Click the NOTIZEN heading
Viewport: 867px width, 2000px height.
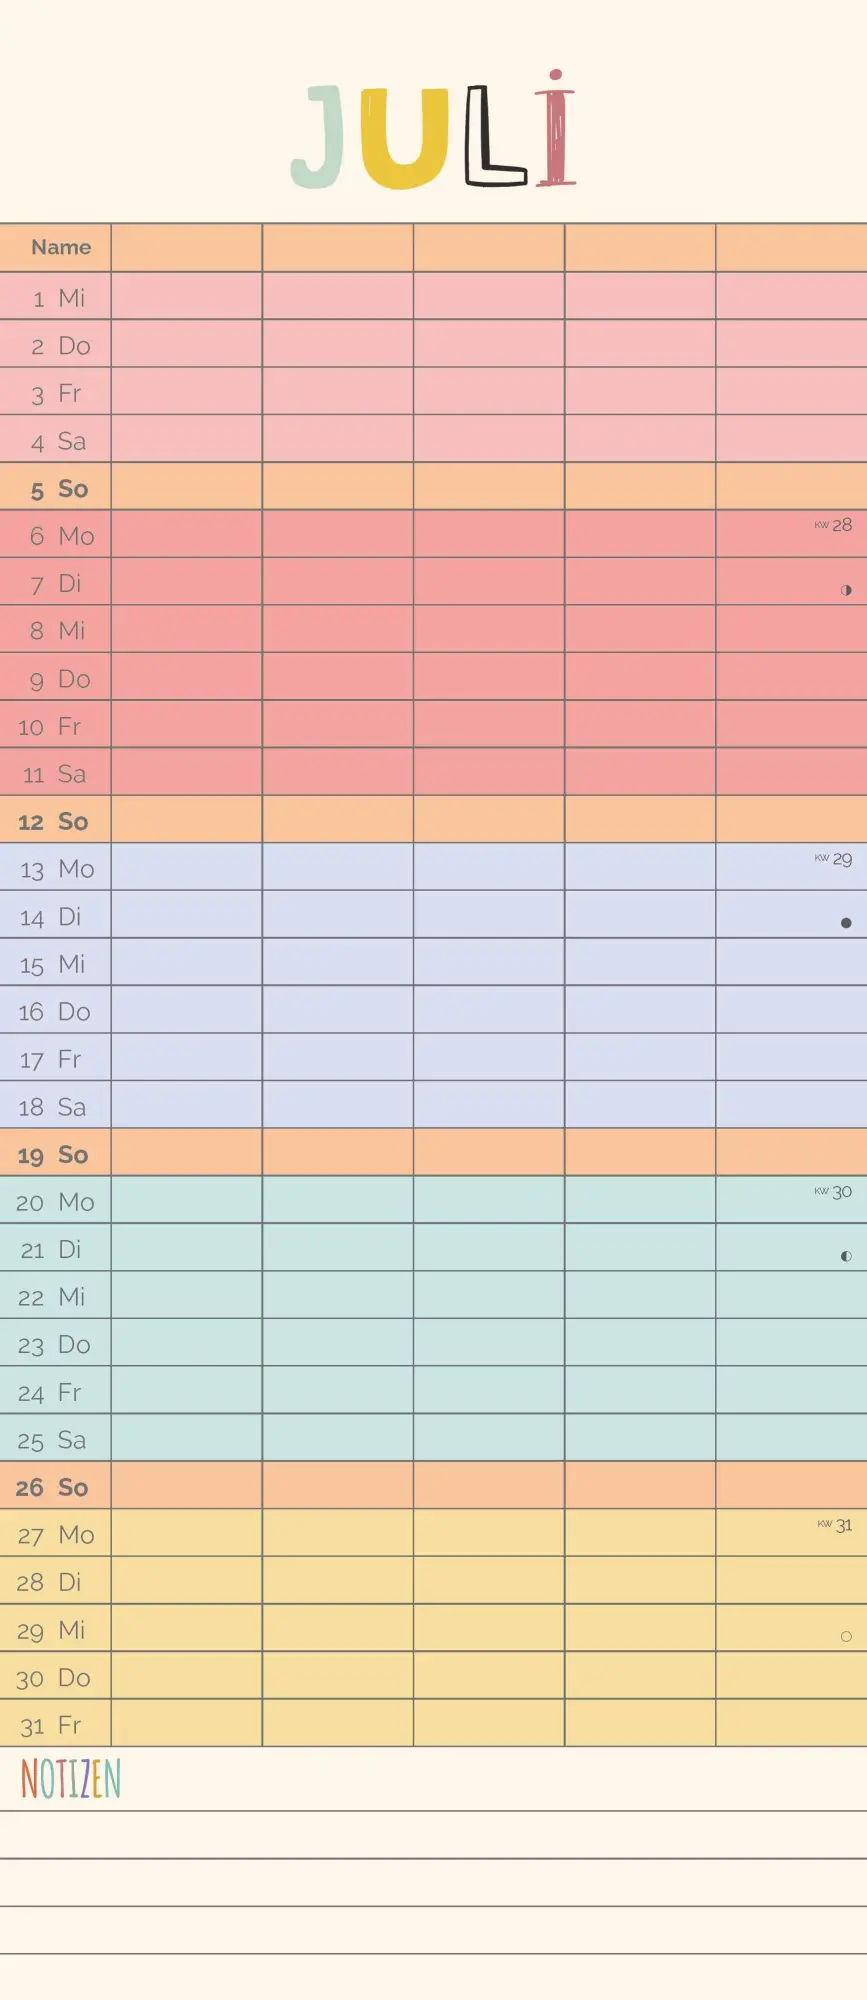pyautogui.click(x=71, y=1779)
